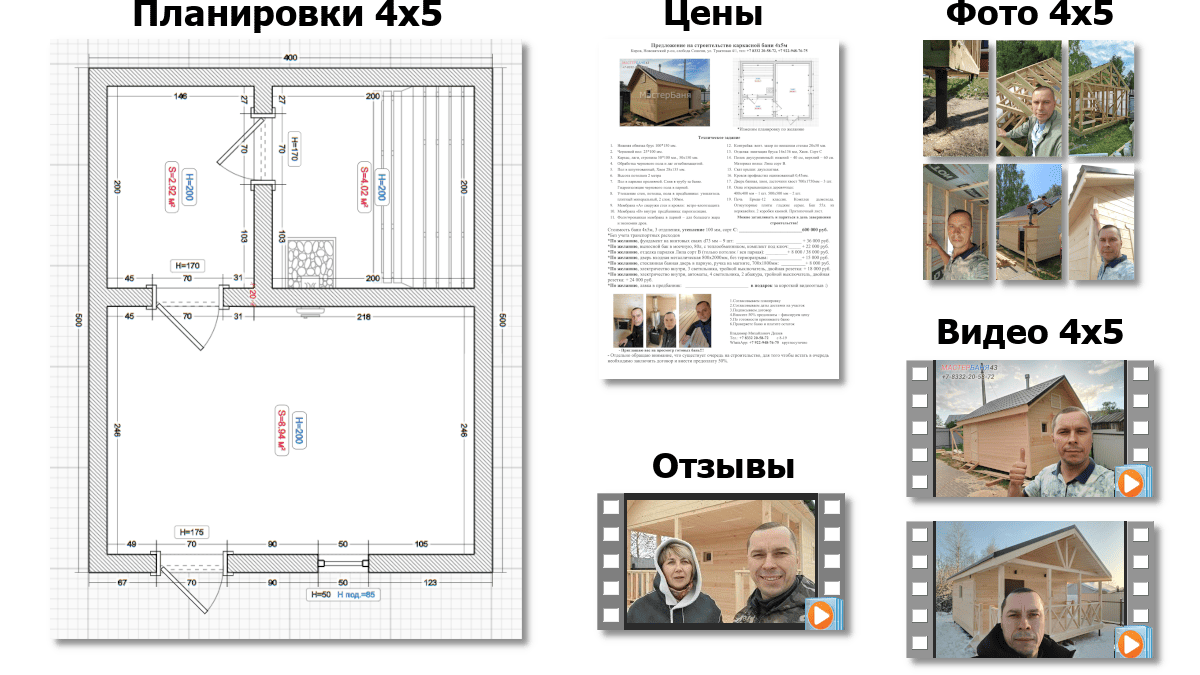
Task: Open the photo of the screw pile foundation
Action: pyautogui.click(x=957, y=98)
